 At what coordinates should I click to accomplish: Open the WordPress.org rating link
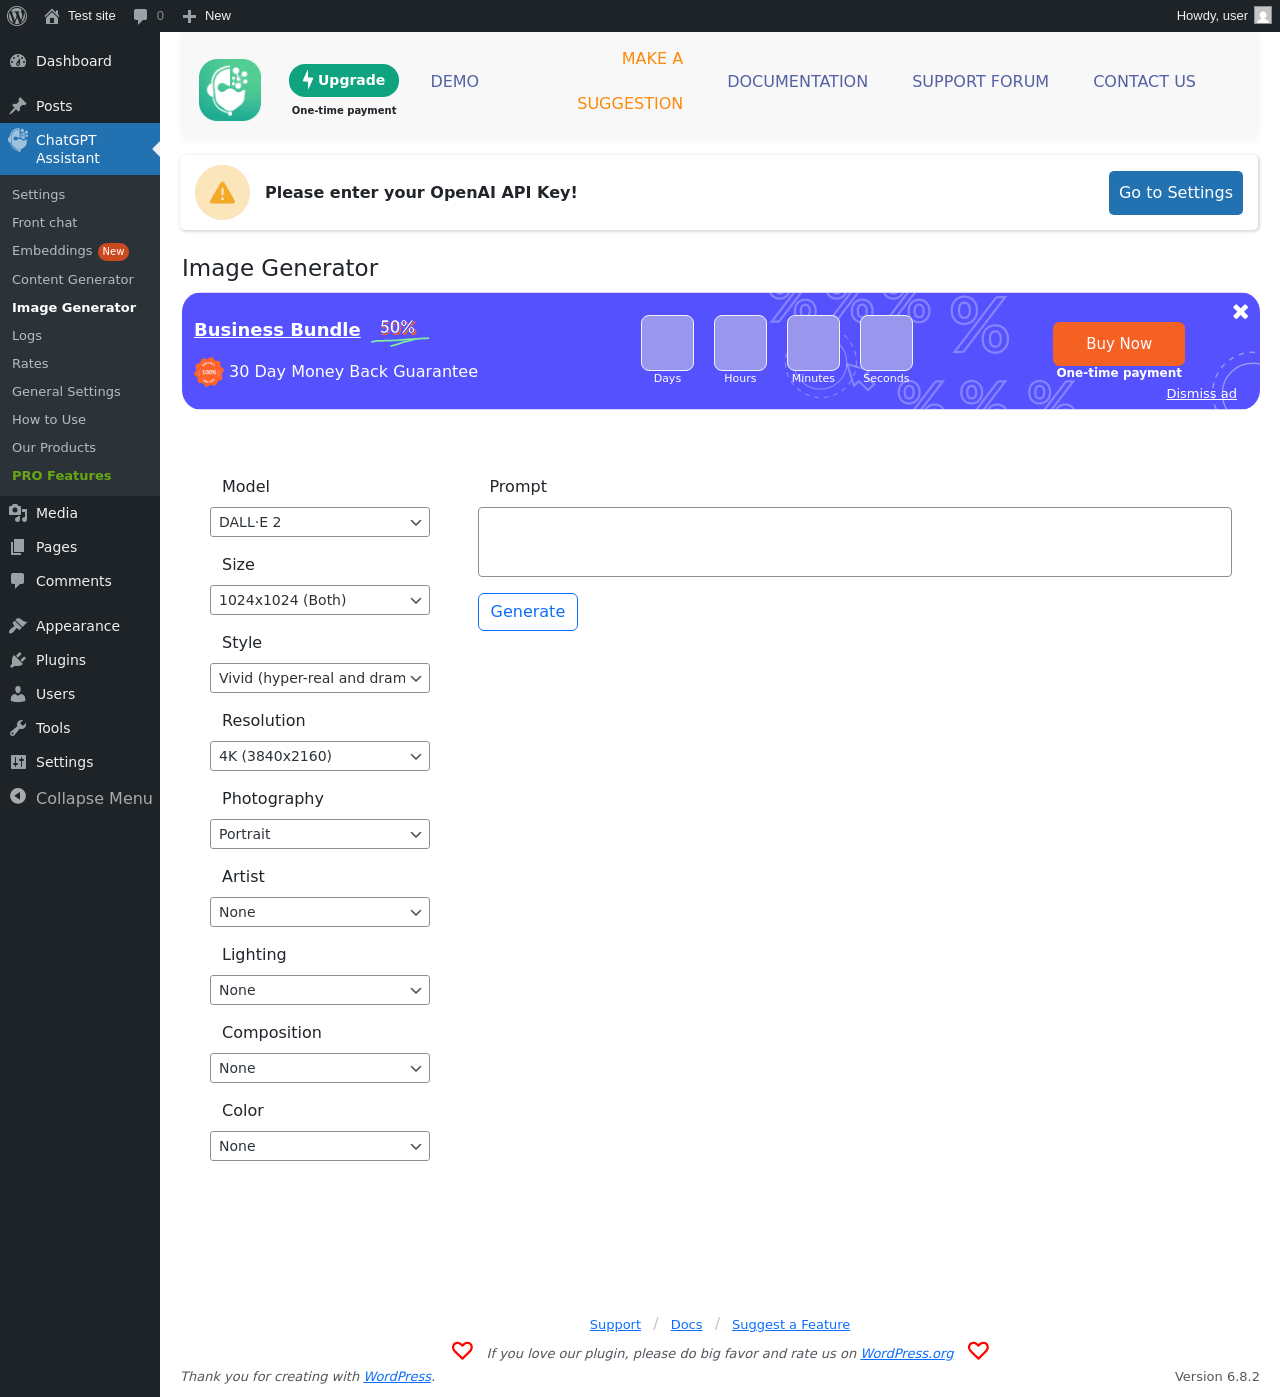[x=907, y=1354]
